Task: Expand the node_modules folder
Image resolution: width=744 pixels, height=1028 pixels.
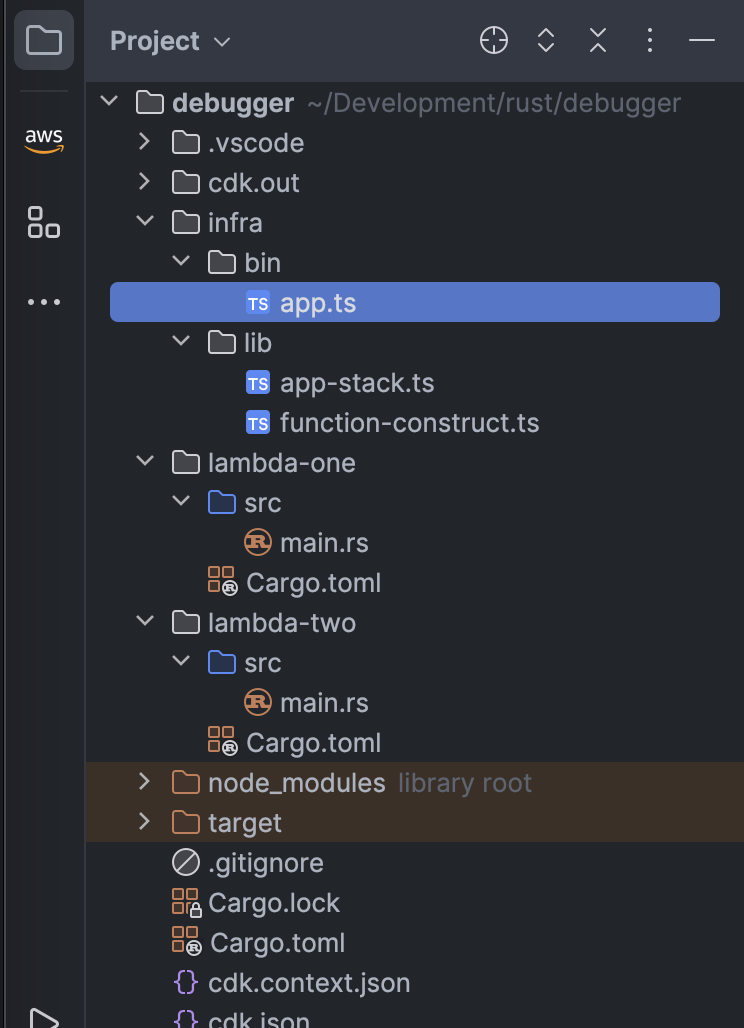Action: click(x=145, y=782)
